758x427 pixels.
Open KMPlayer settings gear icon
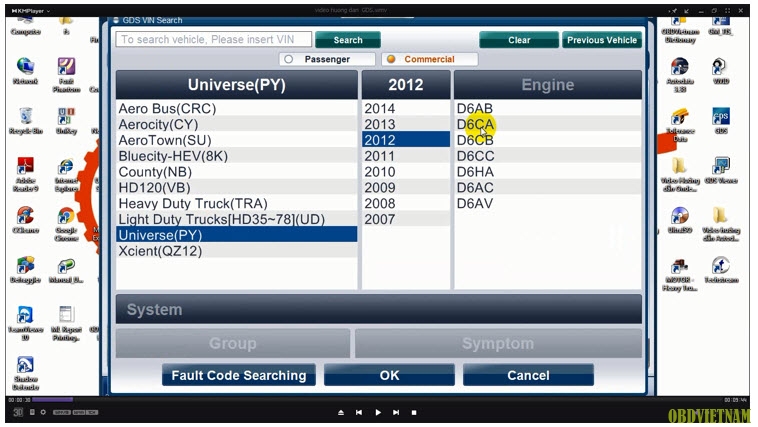(x=43, y=412)
